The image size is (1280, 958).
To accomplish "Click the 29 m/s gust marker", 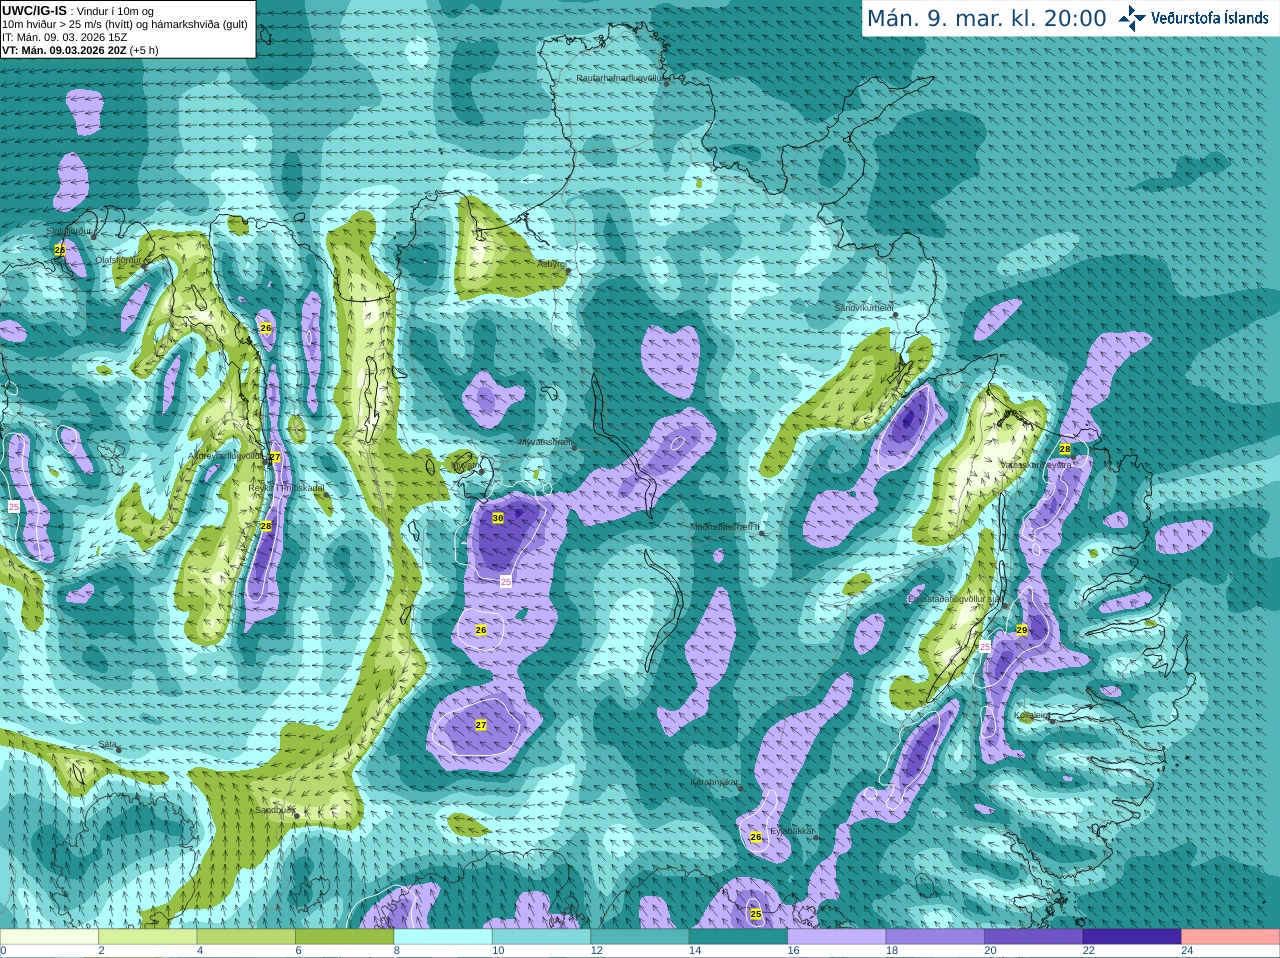I will 1022,630.
